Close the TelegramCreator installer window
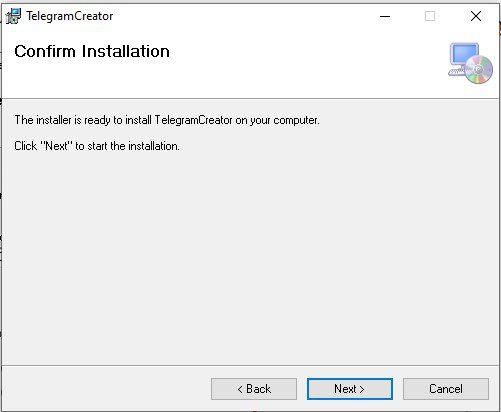Screen dimensions: 501x412 pos(476,16)
